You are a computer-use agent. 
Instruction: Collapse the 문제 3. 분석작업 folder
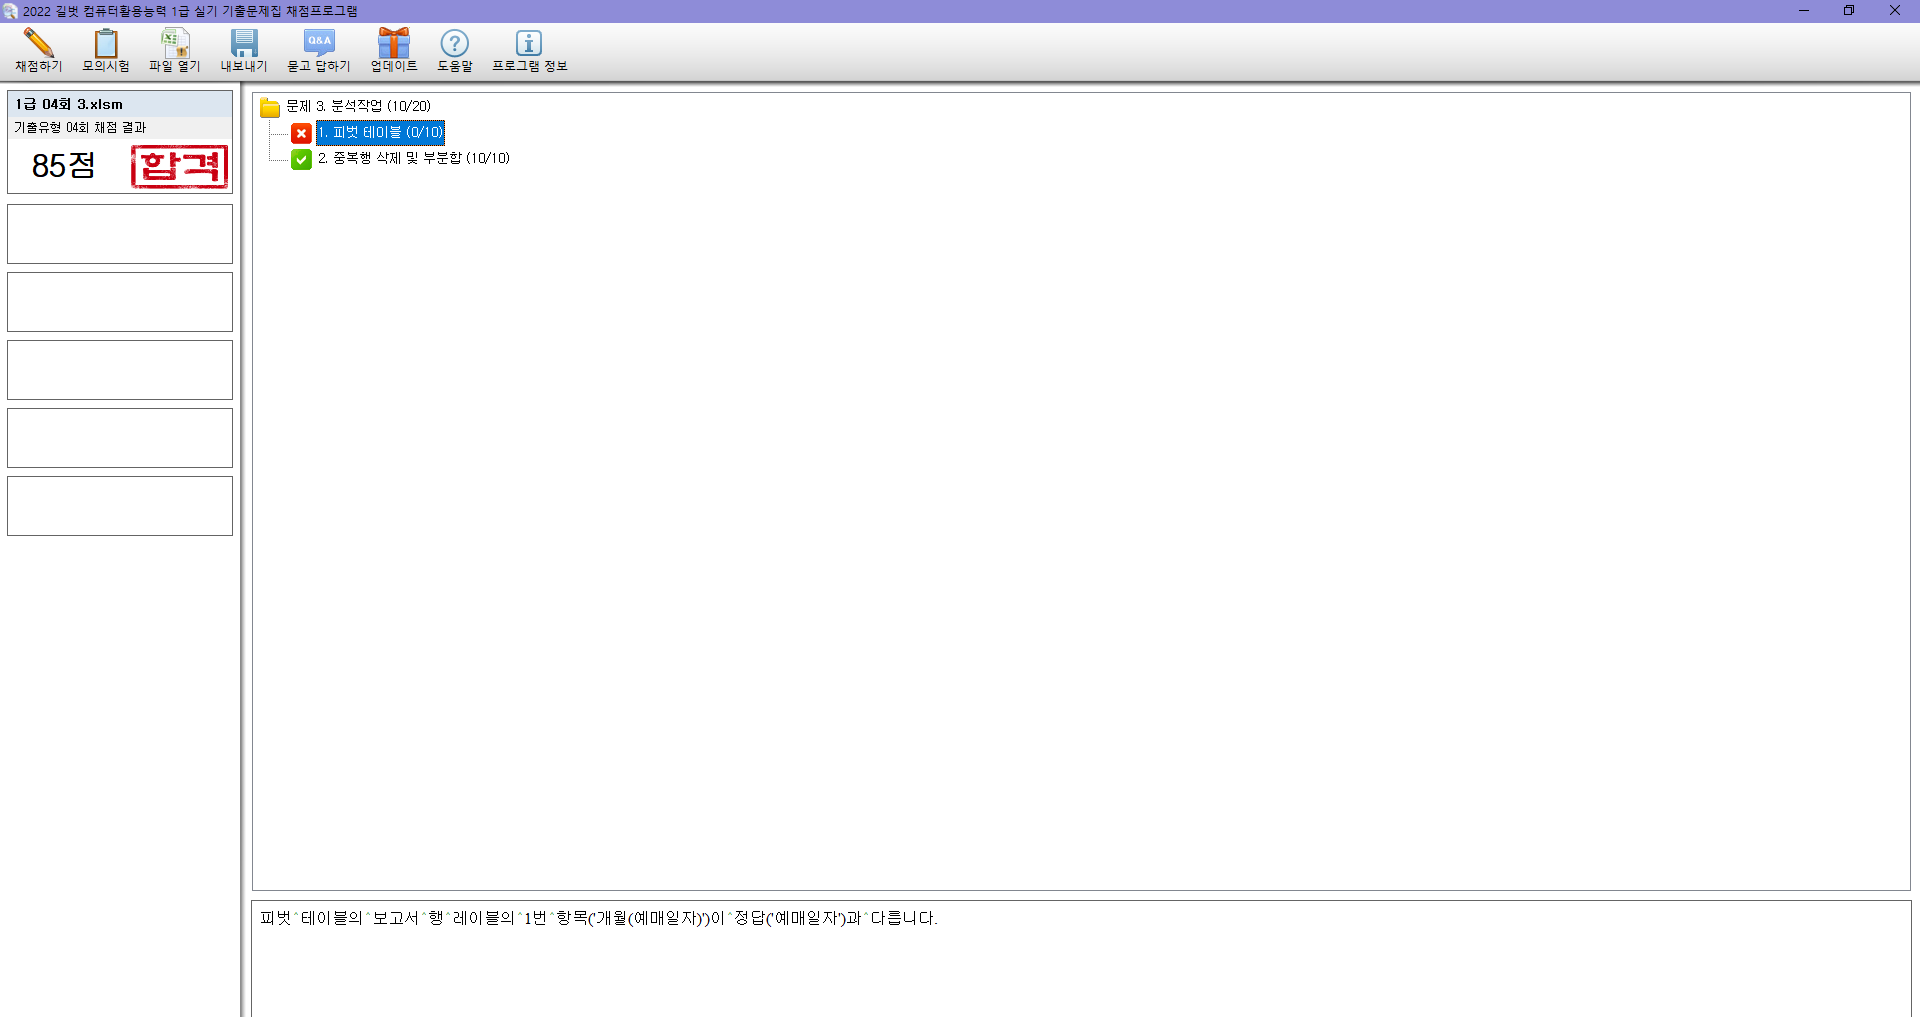270,107
